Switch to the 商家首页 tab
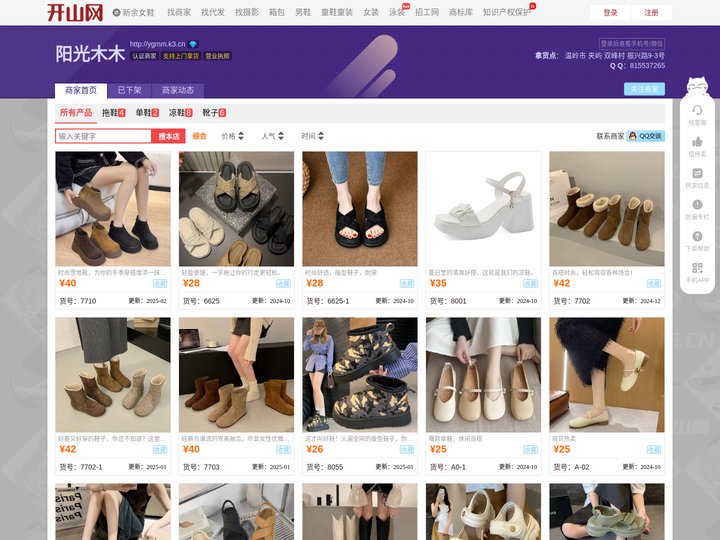The height and width of the screenshot is (540, 720). point(81,90)
